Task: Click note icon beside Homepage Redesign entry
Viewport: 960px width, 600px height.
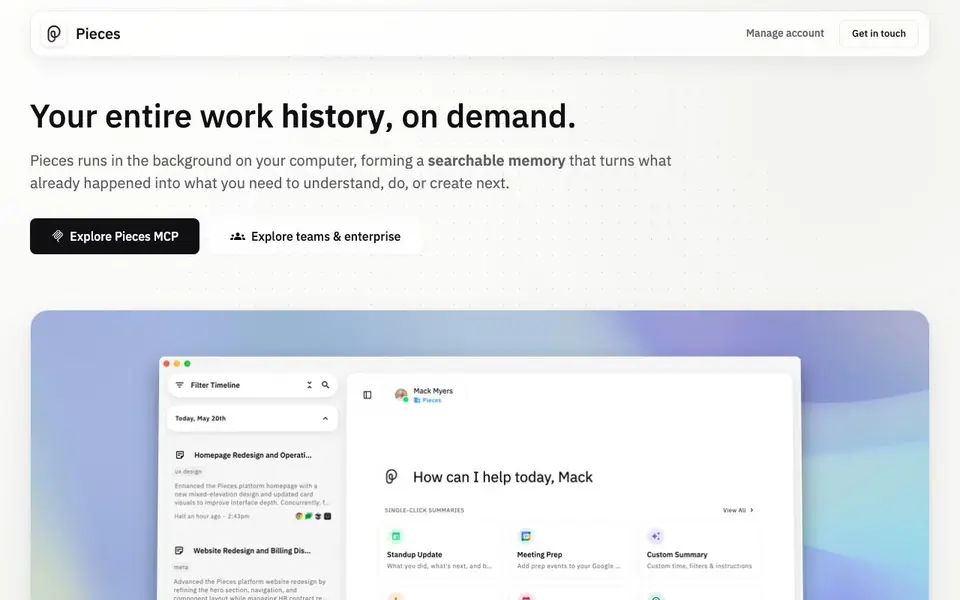Action: pos(179,455)
